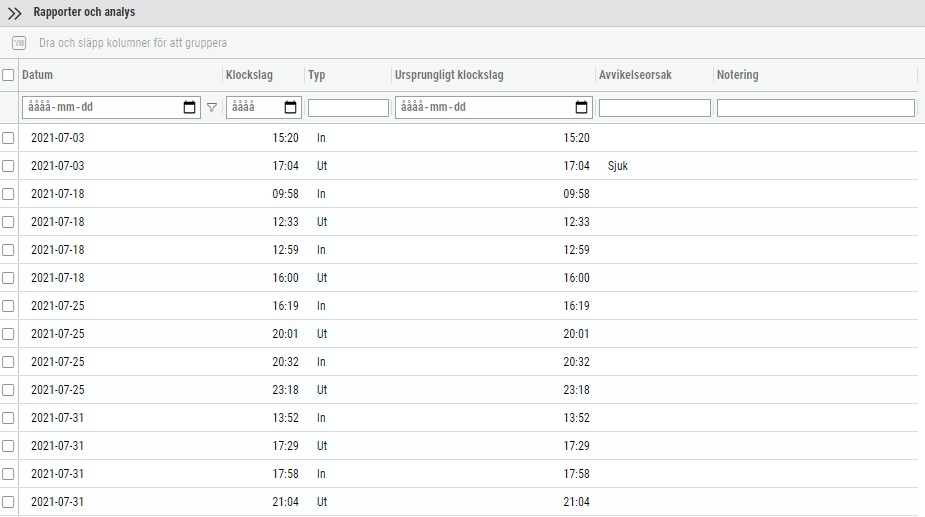Open the Datum filter calendar picker
925x517 pixels.
[x=189, y=107]
